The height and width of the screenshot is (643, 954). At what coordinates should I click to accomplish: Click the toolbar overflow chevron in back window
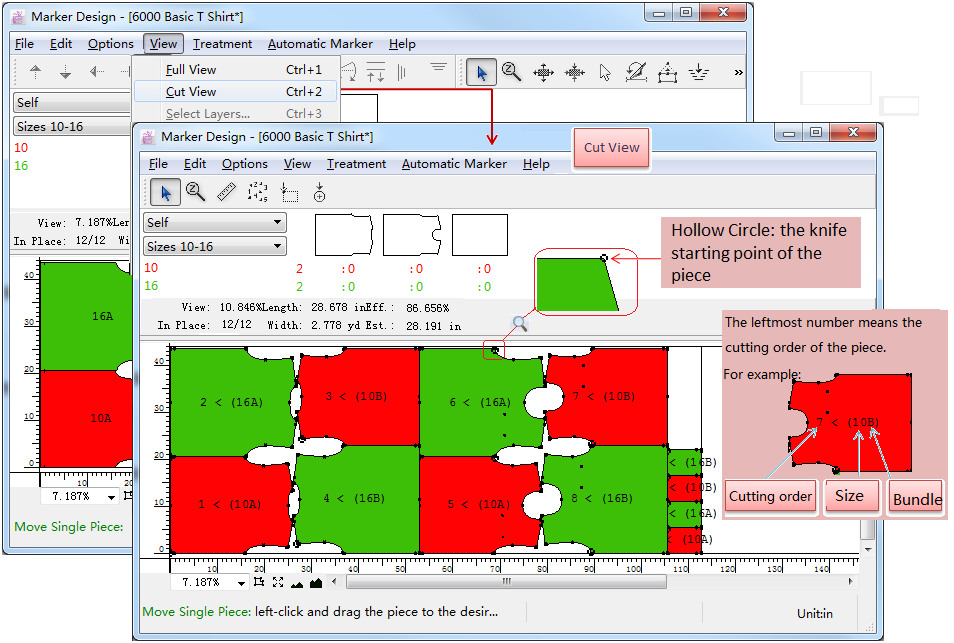coord(738,72)
